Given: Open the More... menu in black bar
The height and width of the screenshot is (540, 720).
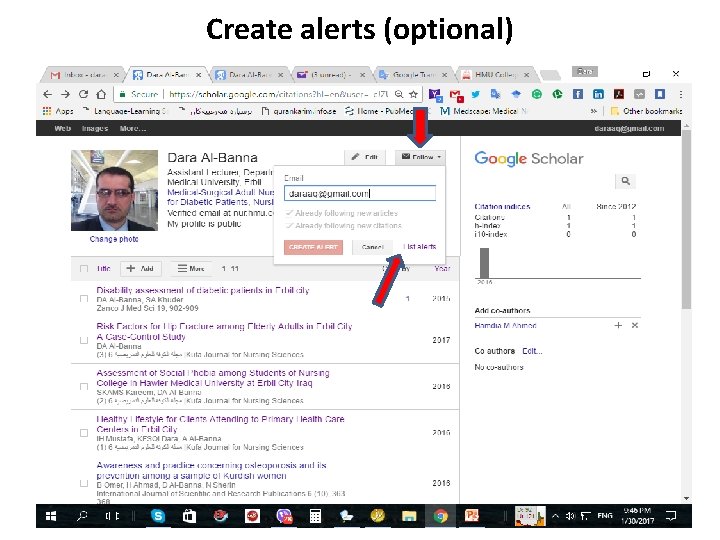Looking at the screenshot, I should click(x=133, y=129).
